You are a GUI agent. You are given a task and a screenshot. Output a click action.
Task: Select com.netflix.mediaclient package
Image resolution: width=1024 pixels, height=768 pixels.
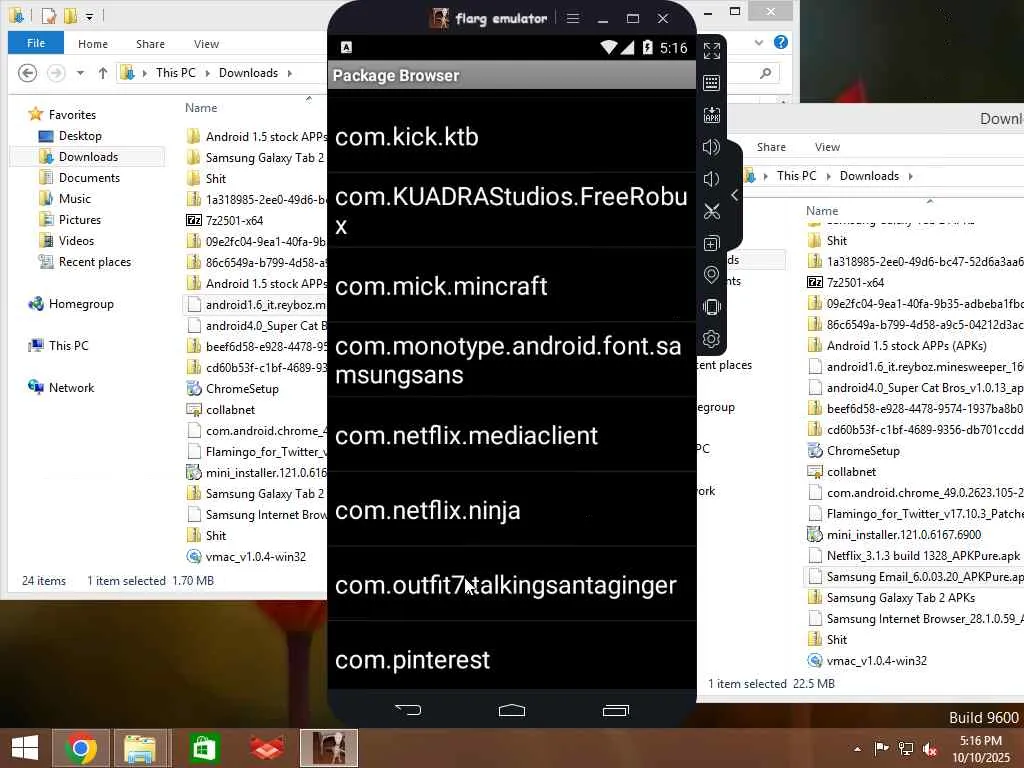click(511, 435)
